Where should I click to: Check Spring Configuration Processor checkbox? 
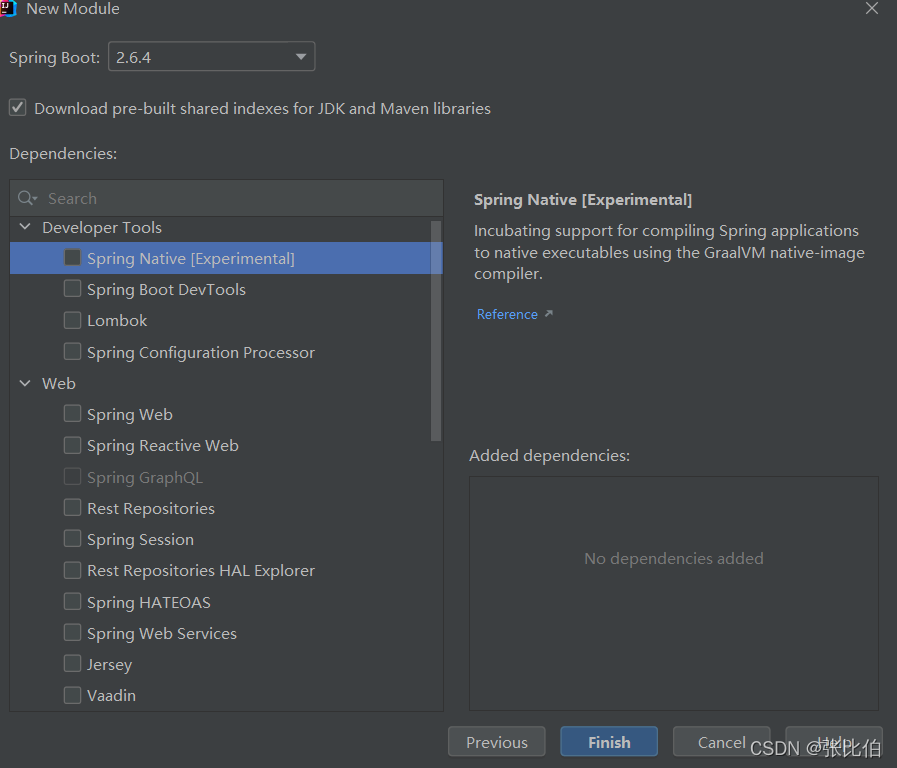[73, 351]
